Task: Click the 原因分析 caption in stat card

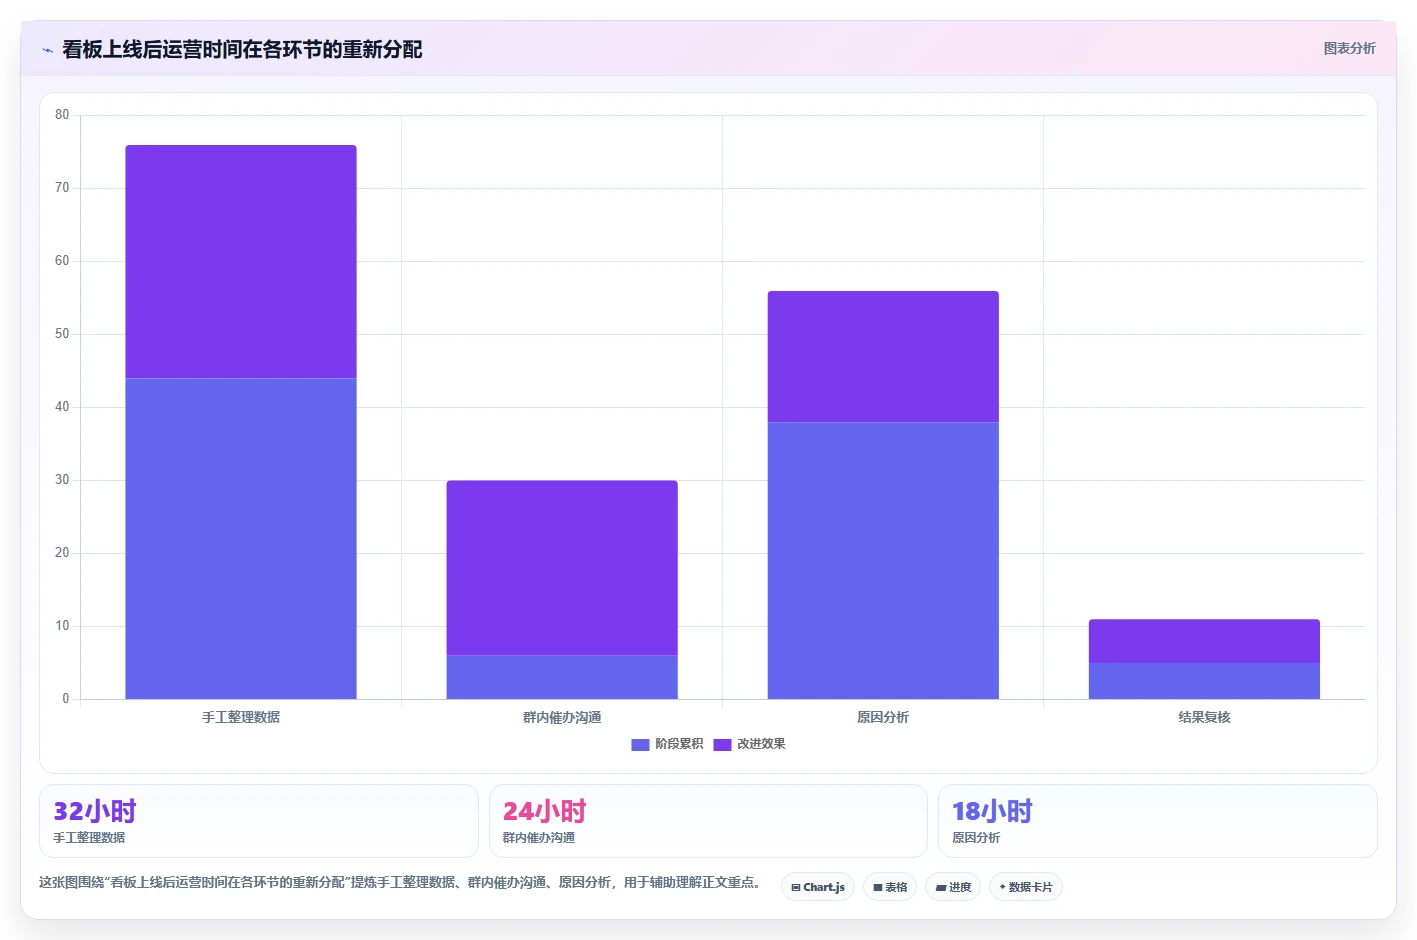Action: [976, 838]
